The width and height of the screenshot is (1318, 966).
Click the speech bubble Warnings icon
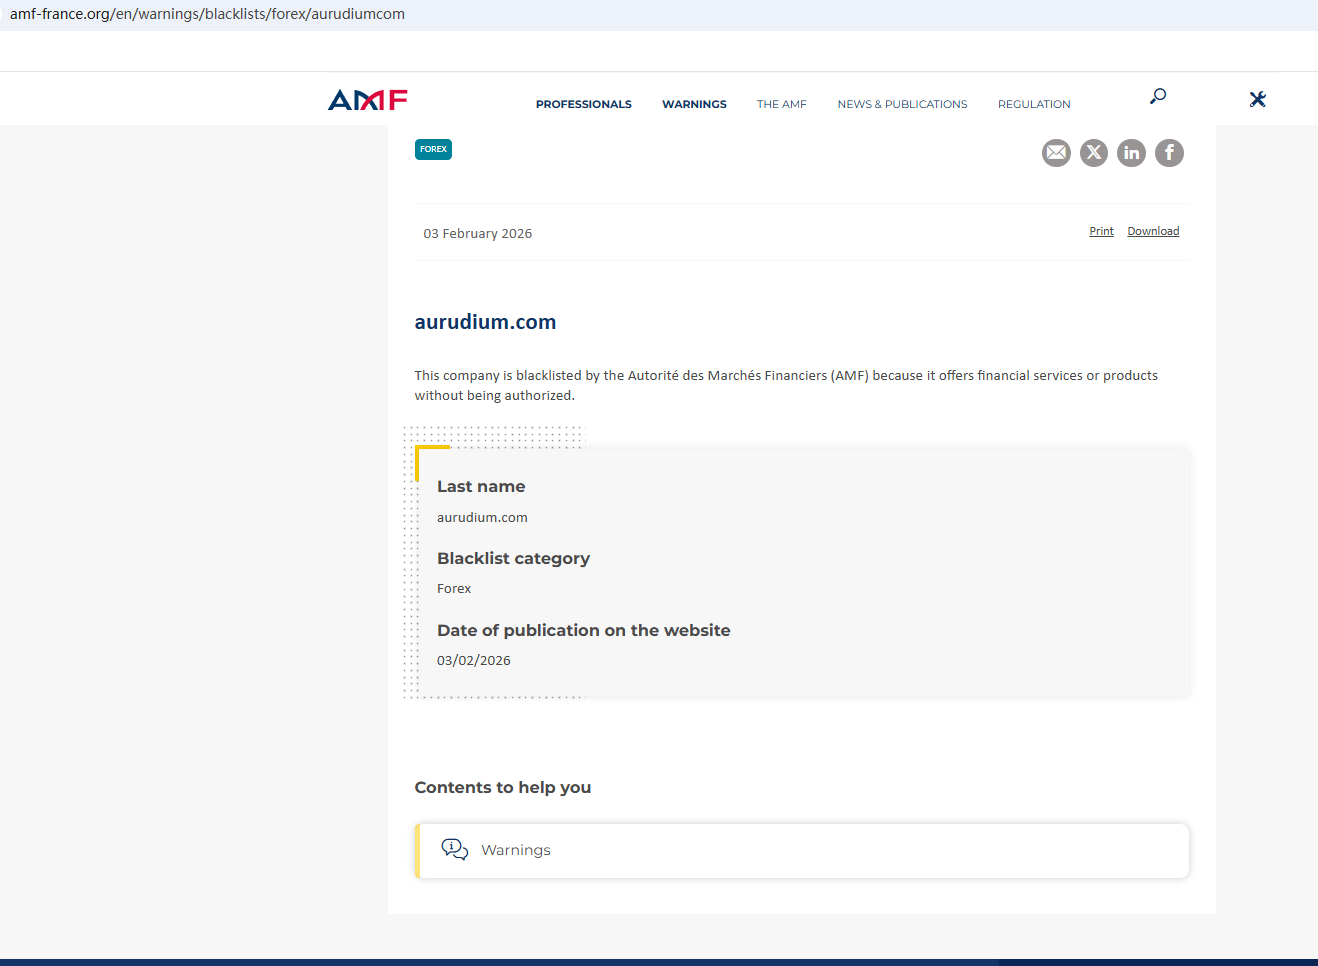pyautogui.click(x=455, y=850)
